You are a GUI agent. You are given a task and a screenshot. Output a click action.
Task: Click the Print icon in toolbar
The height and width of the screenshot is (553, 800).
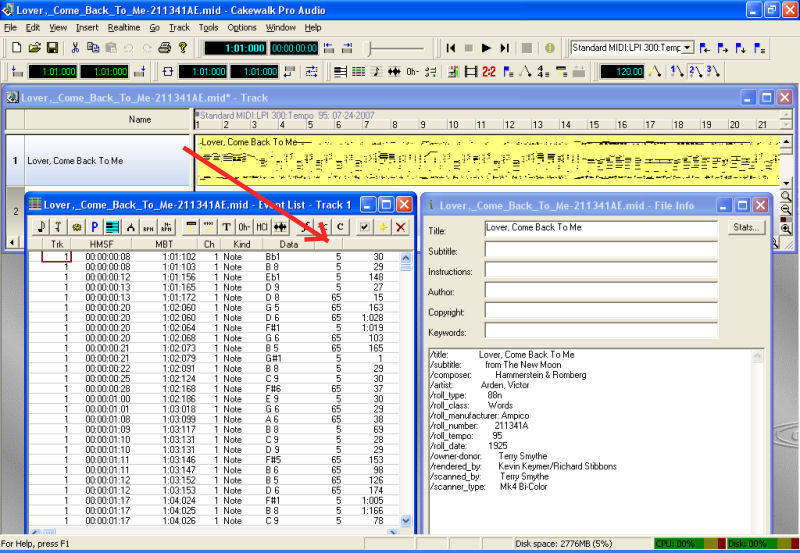pyautogui.click(x=165, y=48)
